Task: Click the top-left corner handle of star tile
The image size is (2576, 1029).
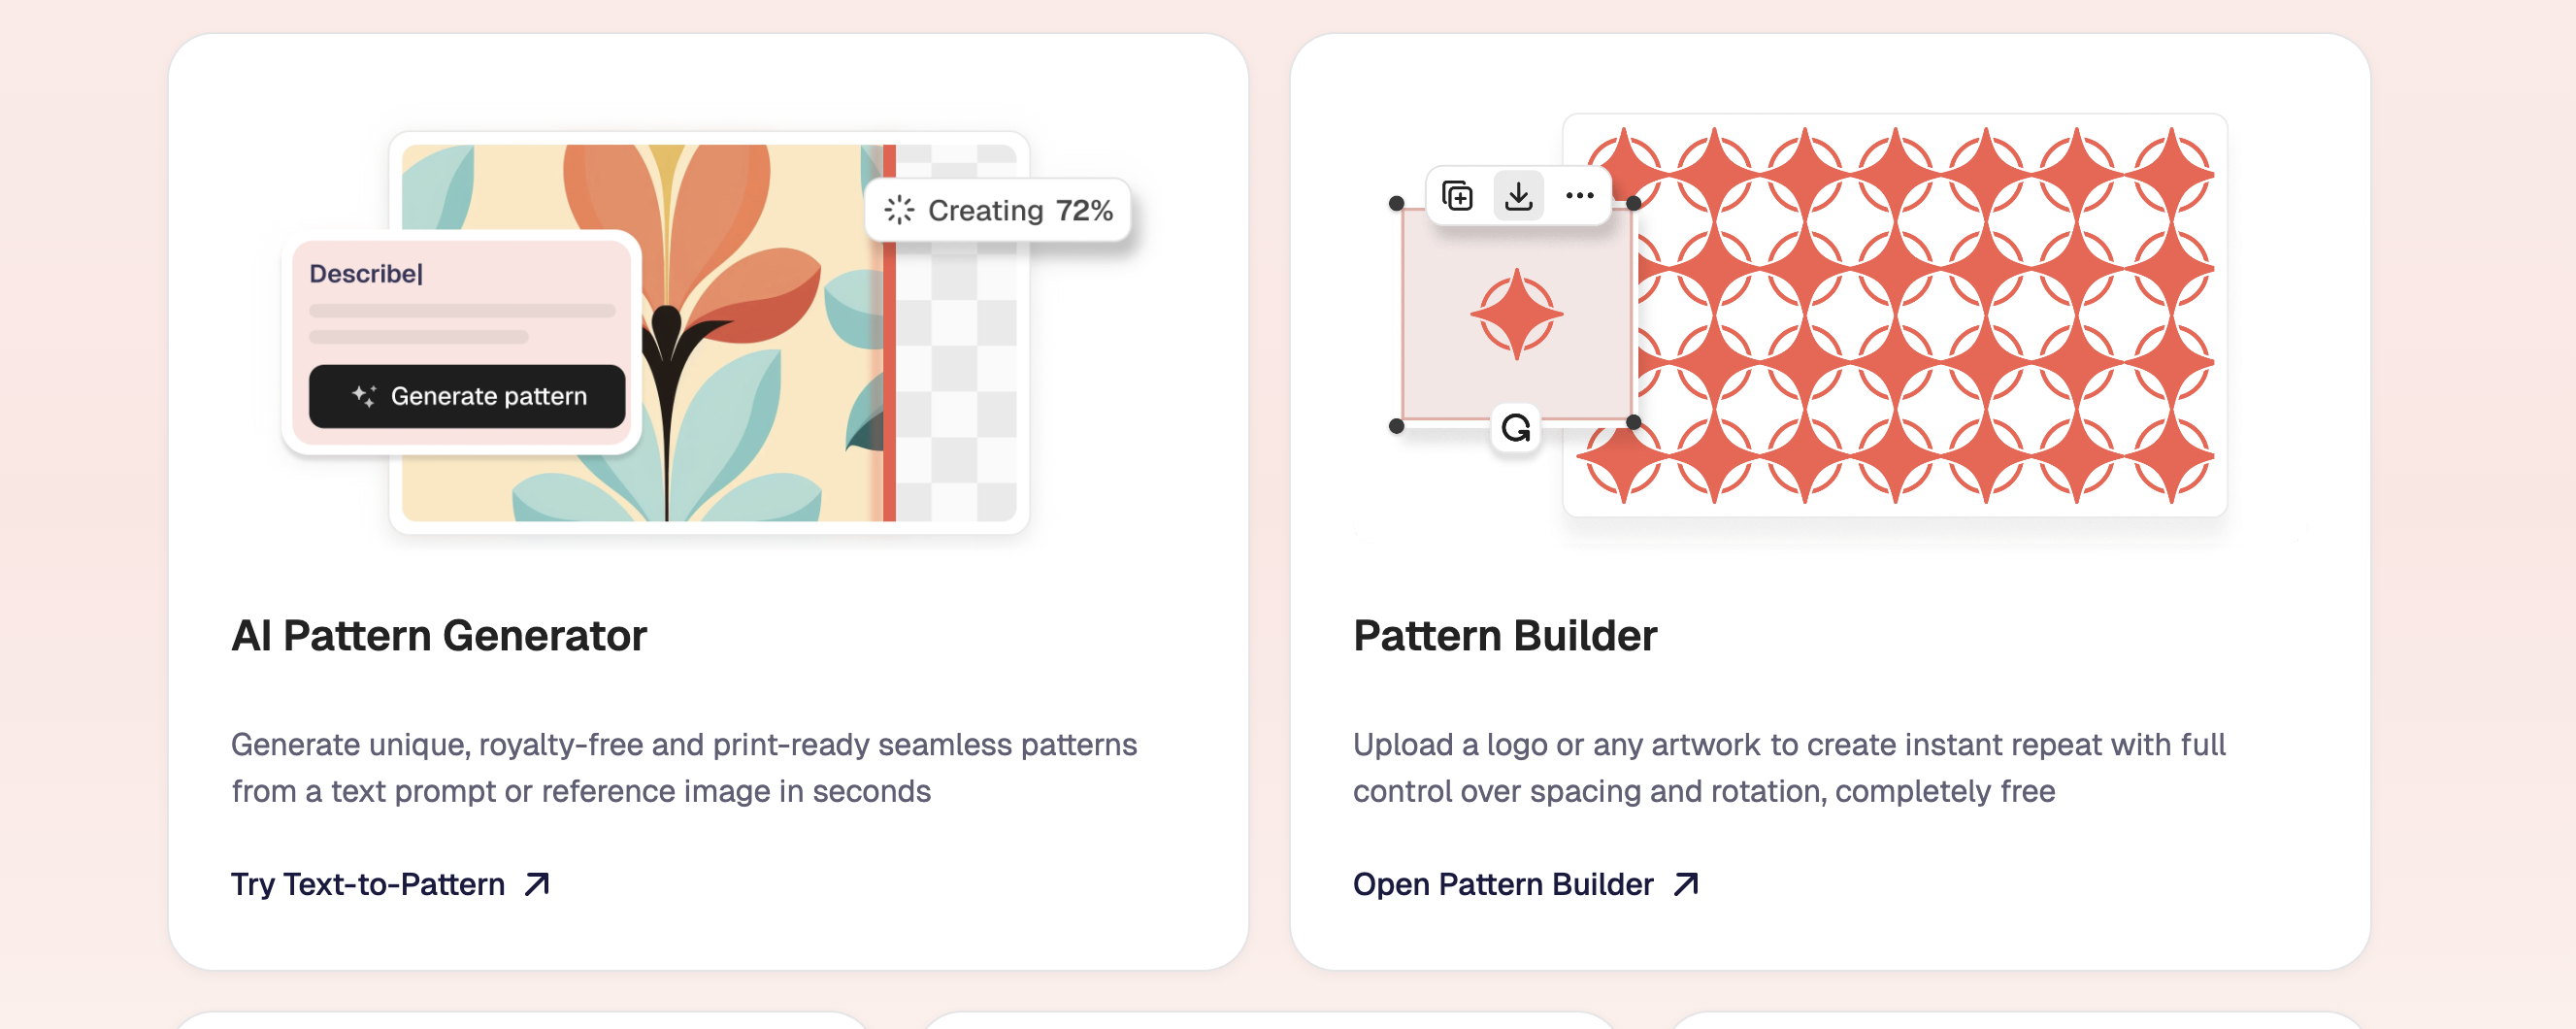Action: [x=1397, y=204]
